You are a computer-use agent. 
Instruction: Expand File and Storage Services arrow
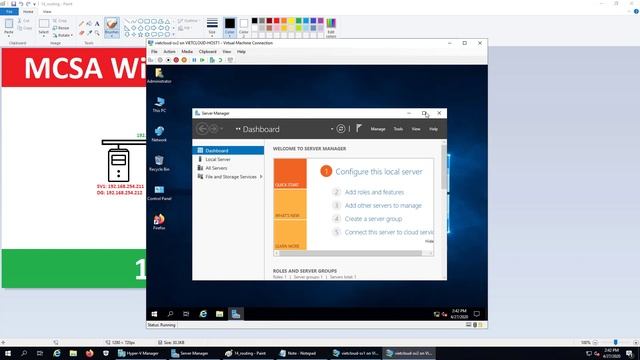[x=261, y=177]
